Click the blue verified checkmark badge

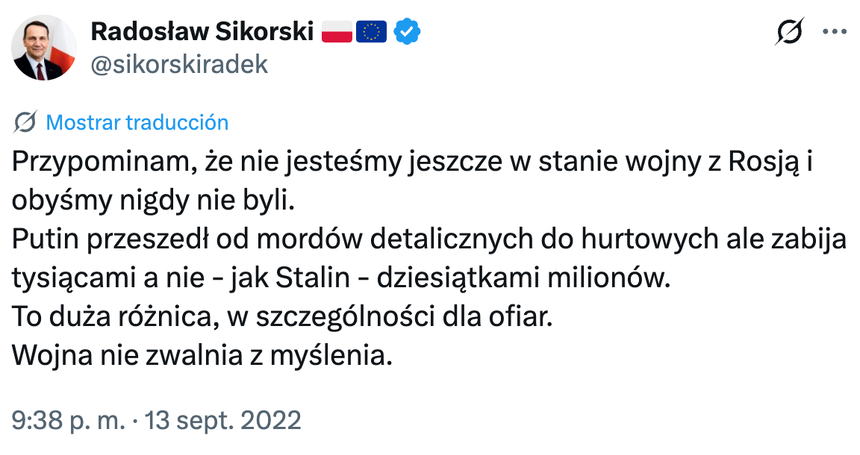pyautogui.click(x=405, y=32)
